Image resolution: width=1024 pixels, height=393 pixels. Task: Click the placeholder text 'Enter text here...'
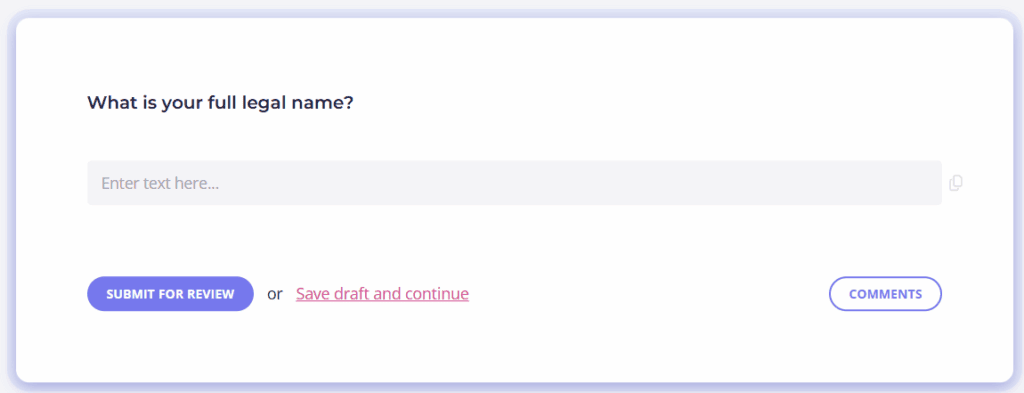pos(160,183)
